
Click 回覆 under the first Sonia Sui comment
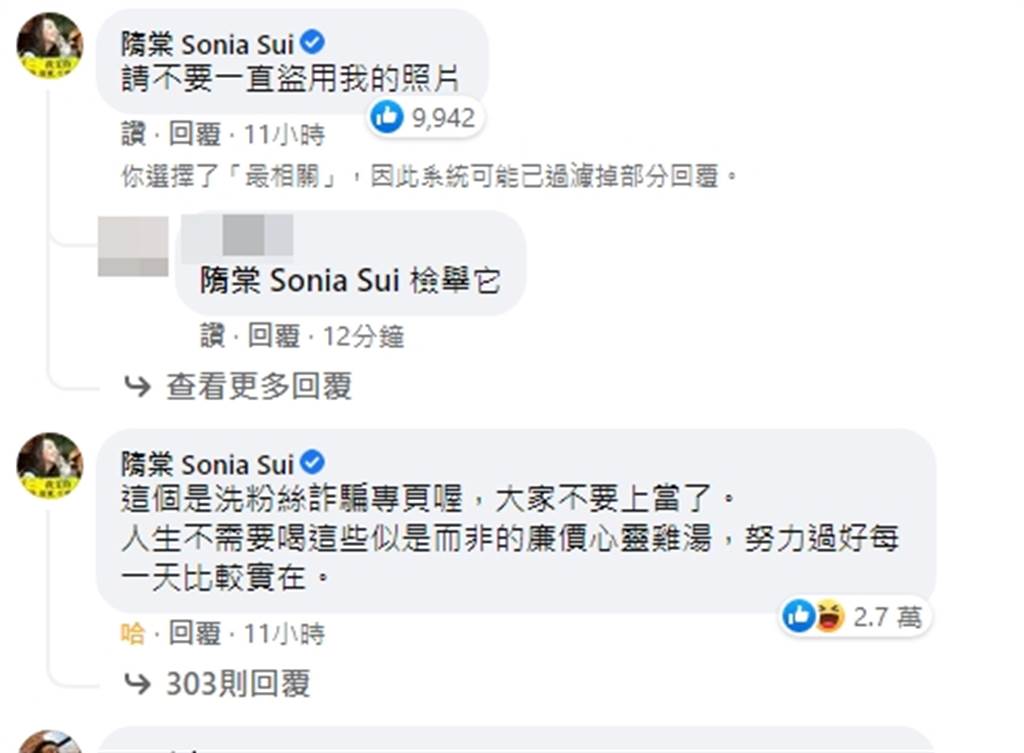(193, 134)
